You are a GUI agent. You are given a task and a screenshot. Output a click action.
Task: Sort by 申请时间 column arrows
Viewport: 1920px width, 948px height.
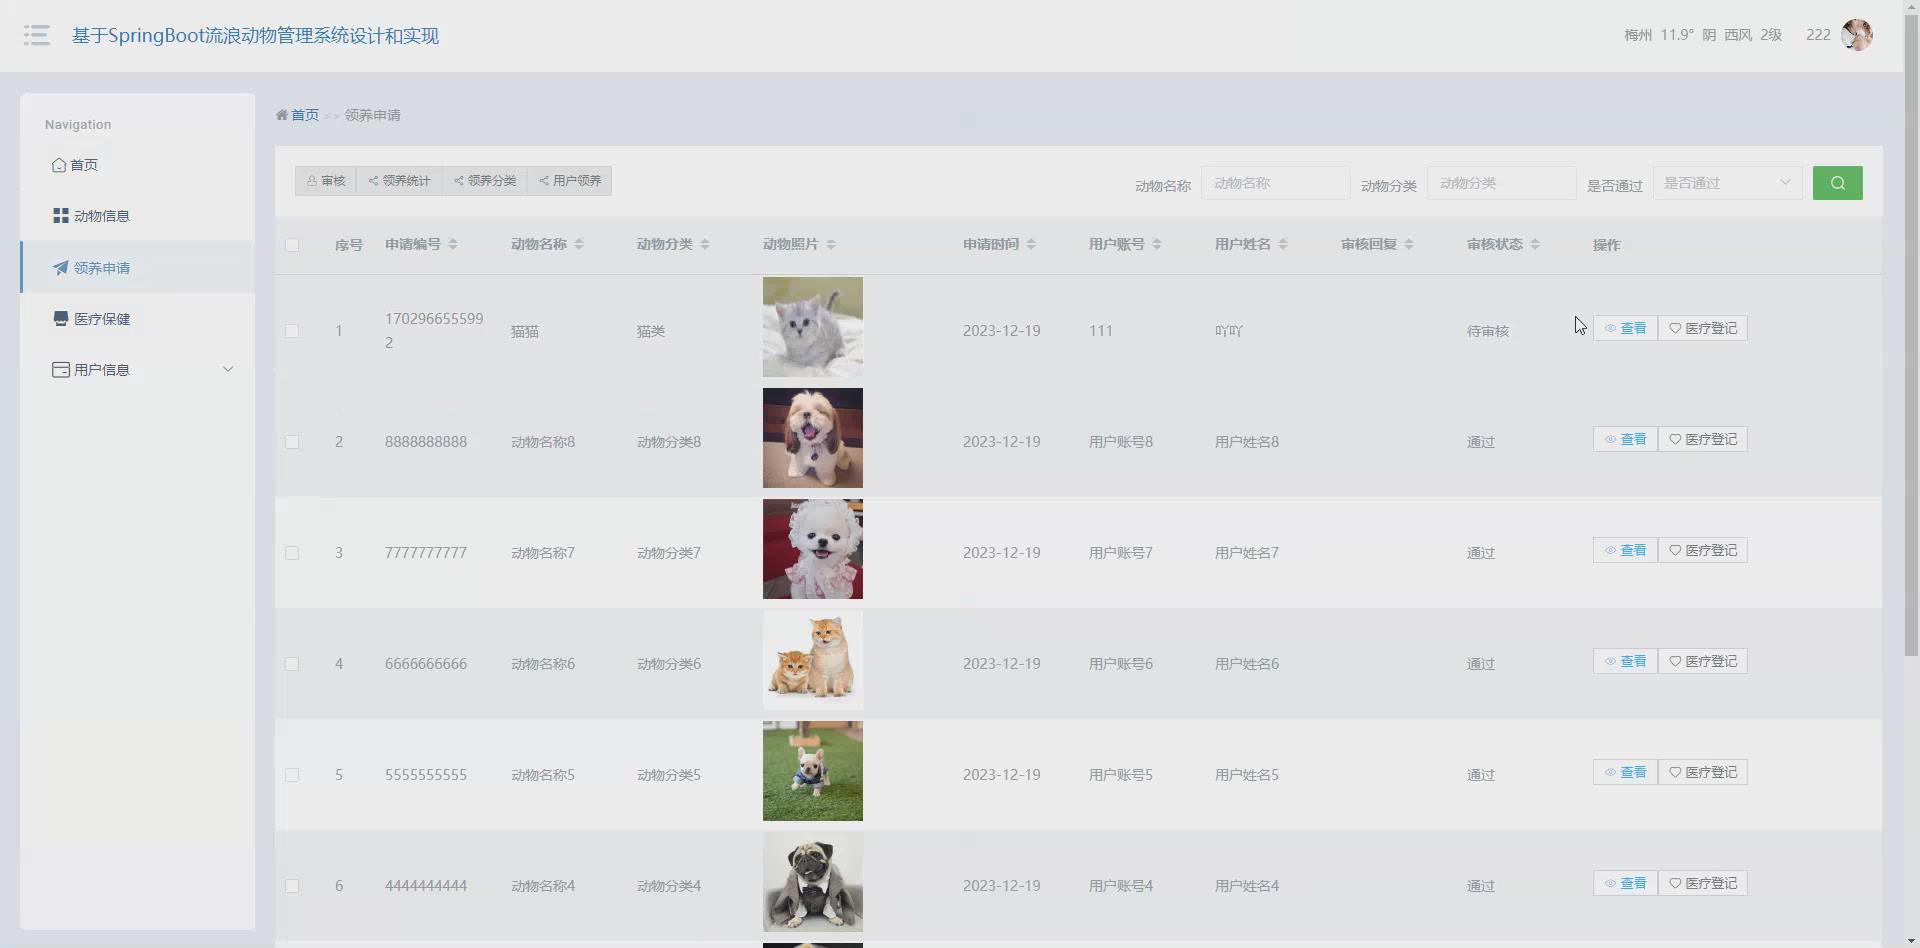coord(1031,244)
